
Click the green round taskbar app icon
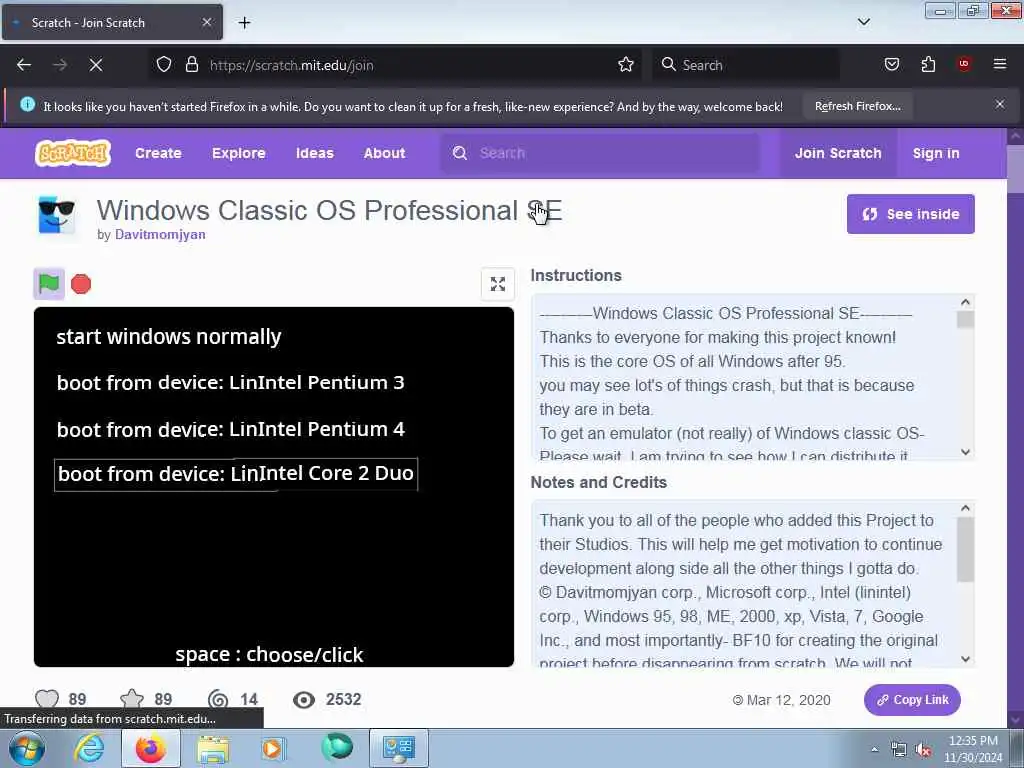click(x=337, y=747)
